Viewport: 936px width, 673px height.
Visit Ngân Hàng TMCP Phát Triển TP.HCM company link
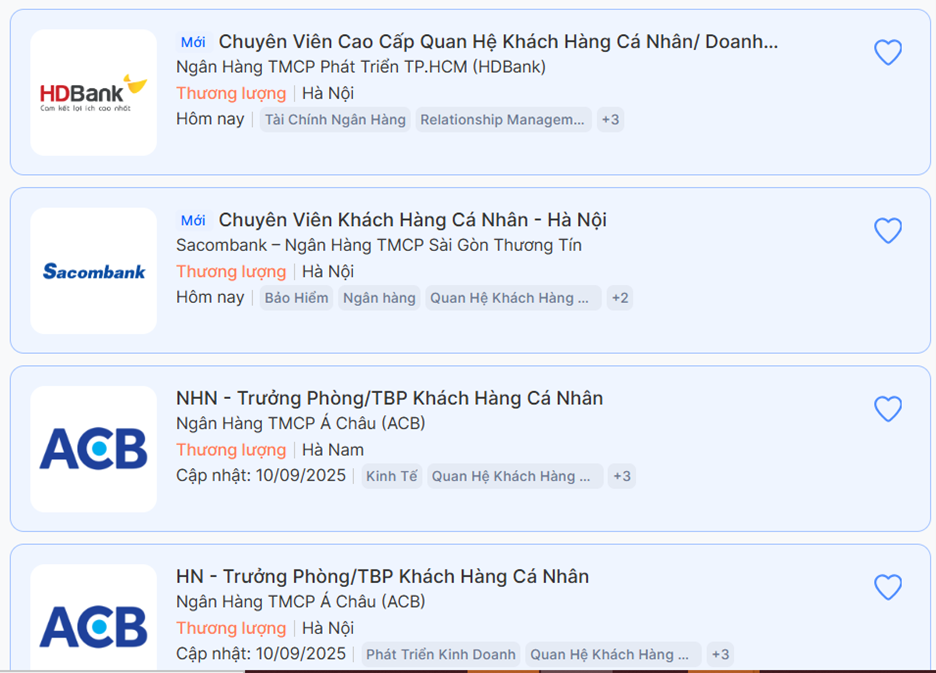[x=361, y=67]
